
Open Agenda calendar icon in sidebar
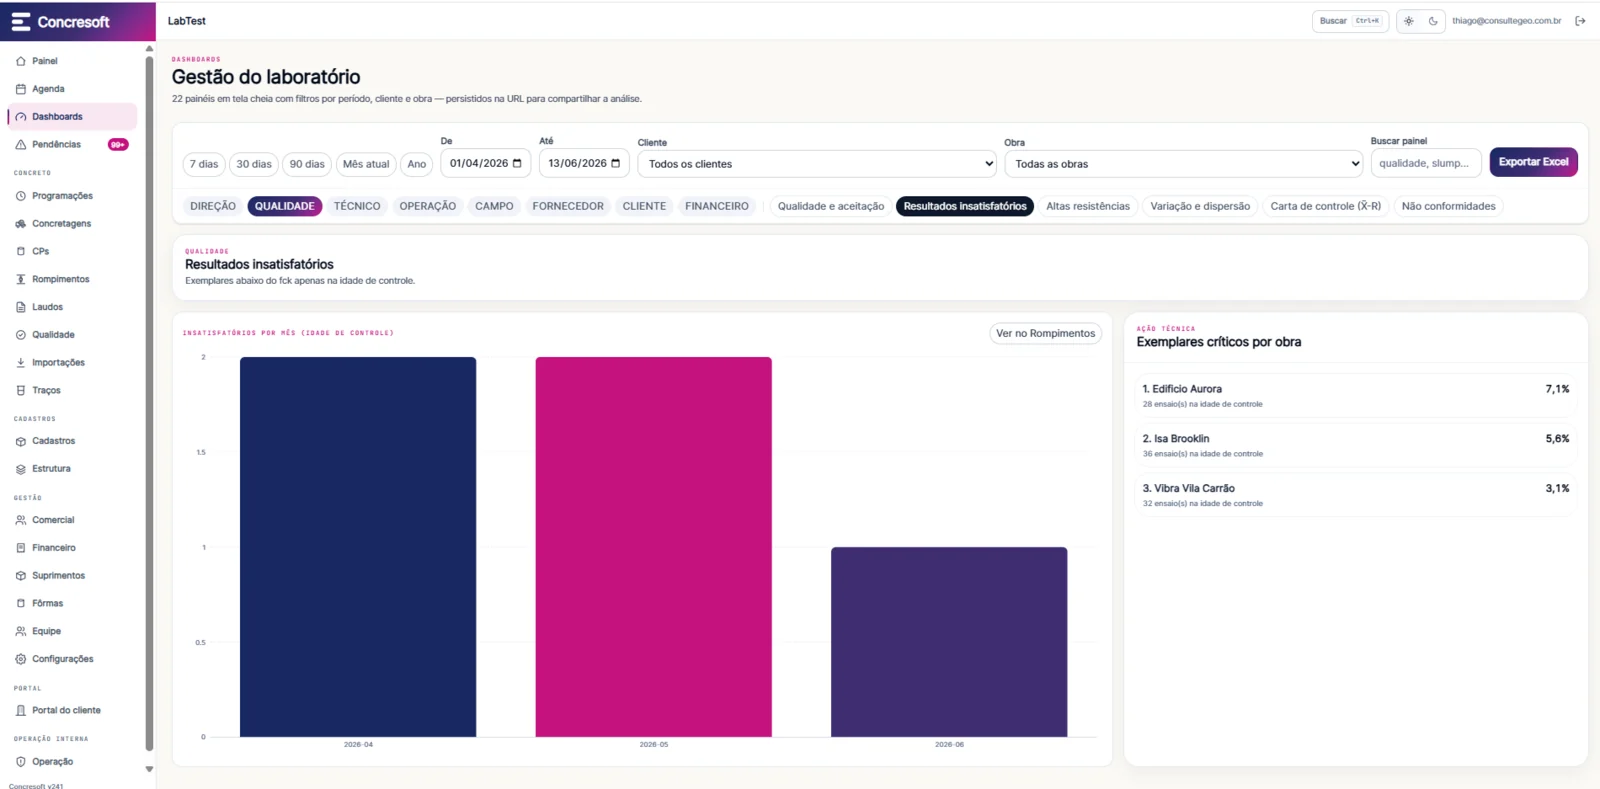point(20,89)
